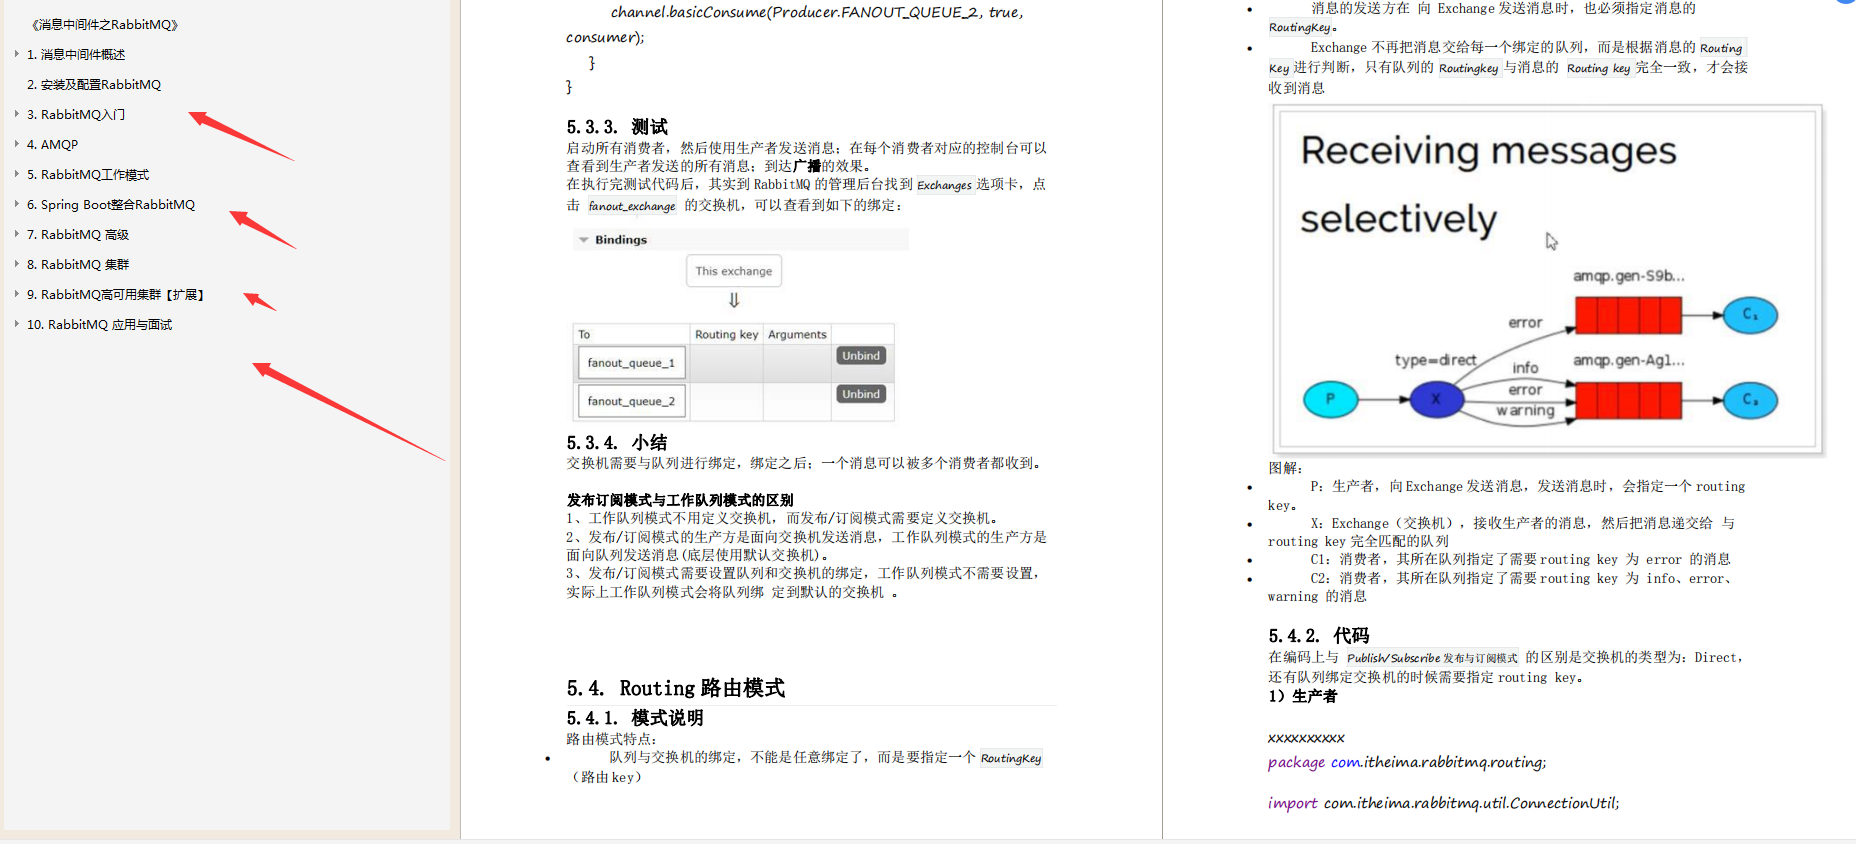This screenshot has width=1856, height=844.
Task: Click the 'fanout_exchange' inline code text
Action: [x=631, y=206]
